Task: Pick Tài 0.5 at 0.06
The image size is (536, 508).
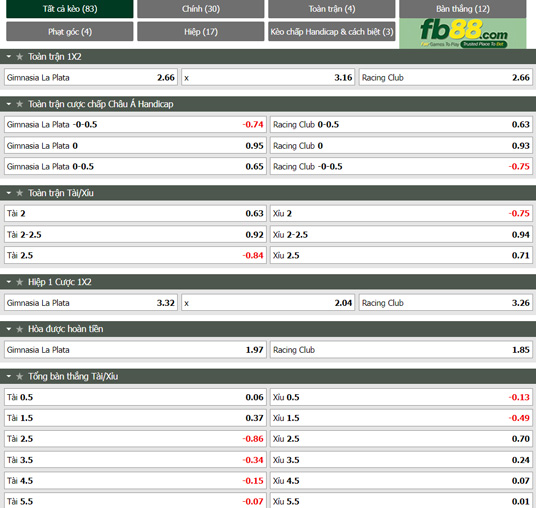Action: pos(135,397)
